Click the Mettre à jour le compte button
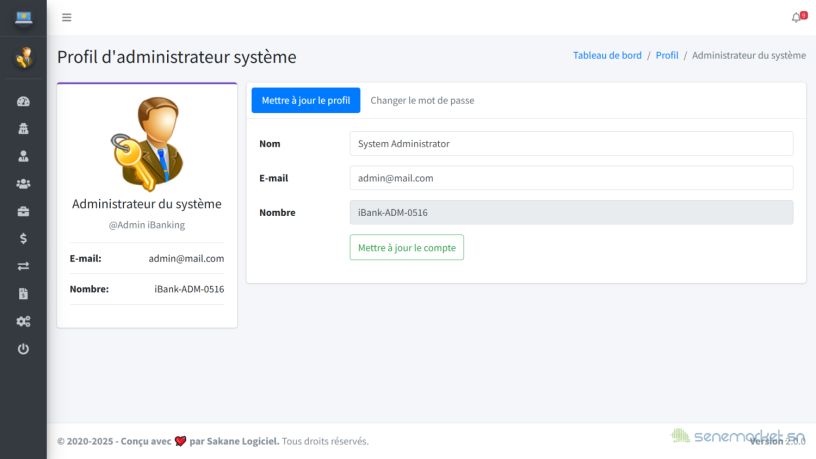 click(x=406, y=248)
